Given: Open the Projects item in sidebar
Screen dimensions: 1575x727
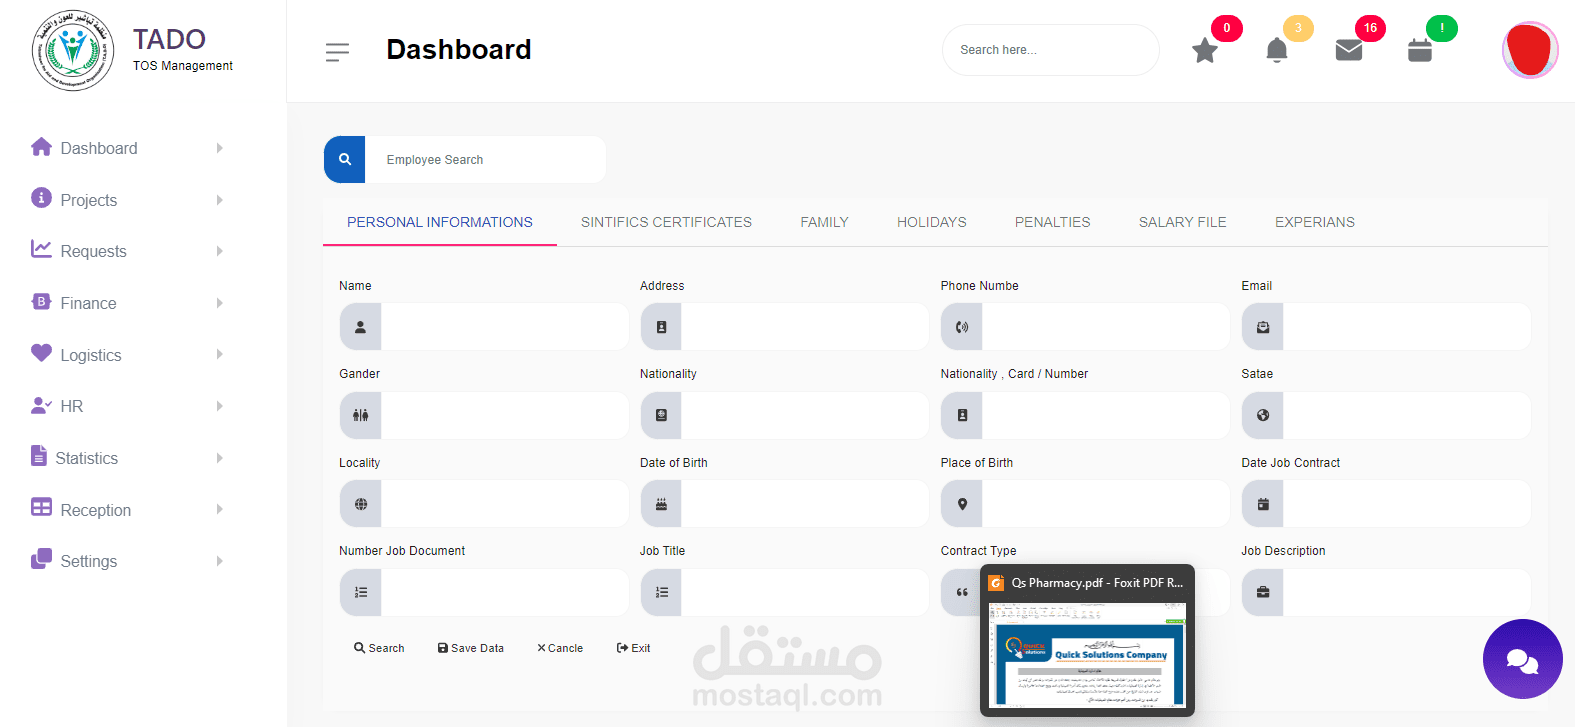Looking at the screenshot, I should pos(88,200).
